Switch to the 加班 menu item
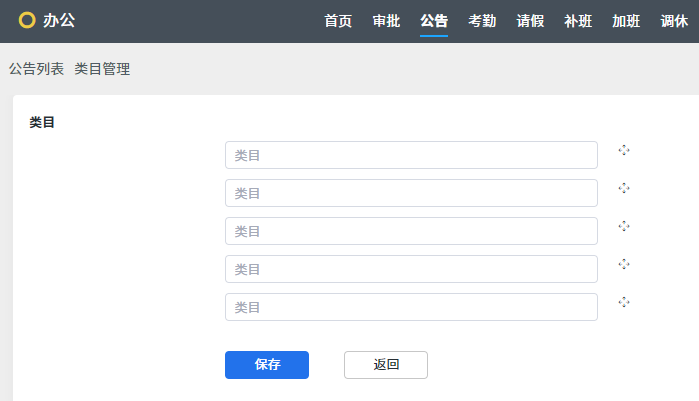 point(626,21)
